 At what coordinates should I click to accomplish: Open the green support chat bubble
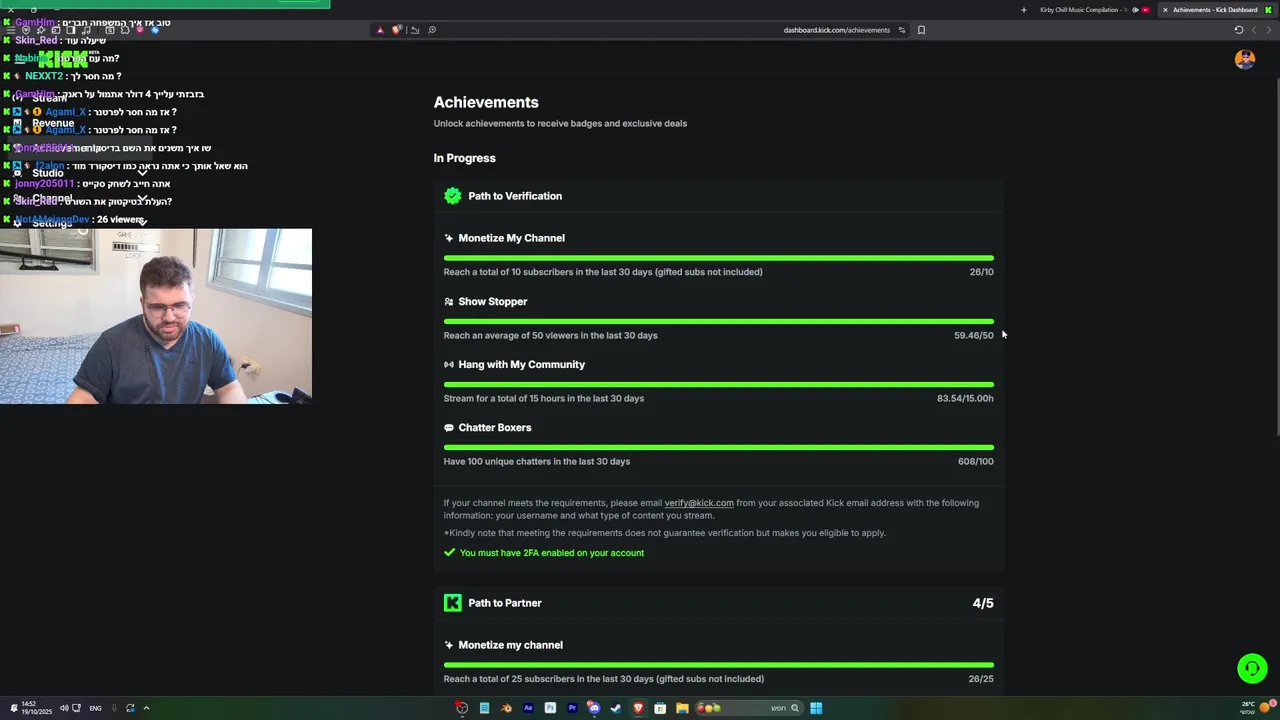click(1252, 668)
